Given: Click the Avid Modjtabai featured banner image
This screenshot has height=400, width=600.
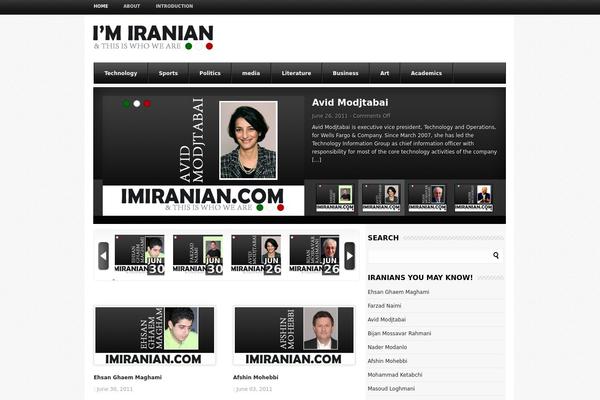Looking at the screenshot, I should point(203,155).
